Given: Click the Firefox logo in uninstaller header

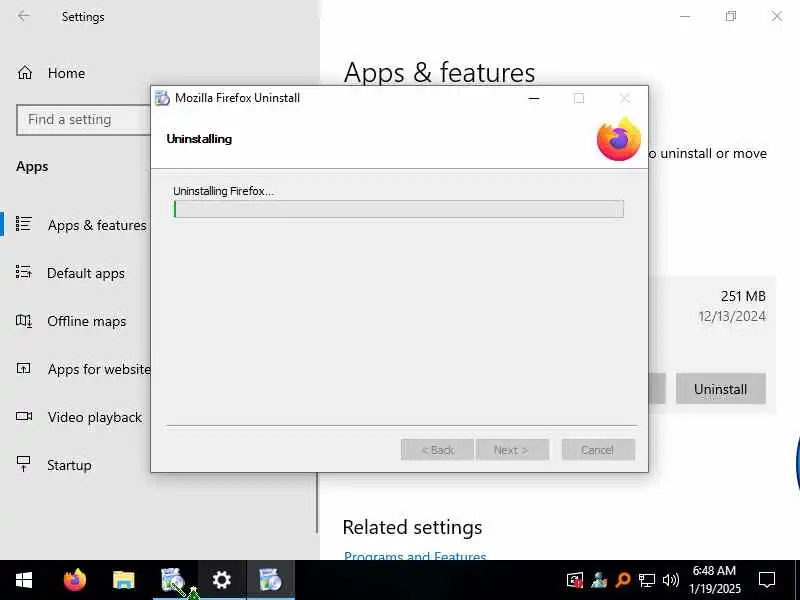Looking at the screenshot, I should (619, 139).
